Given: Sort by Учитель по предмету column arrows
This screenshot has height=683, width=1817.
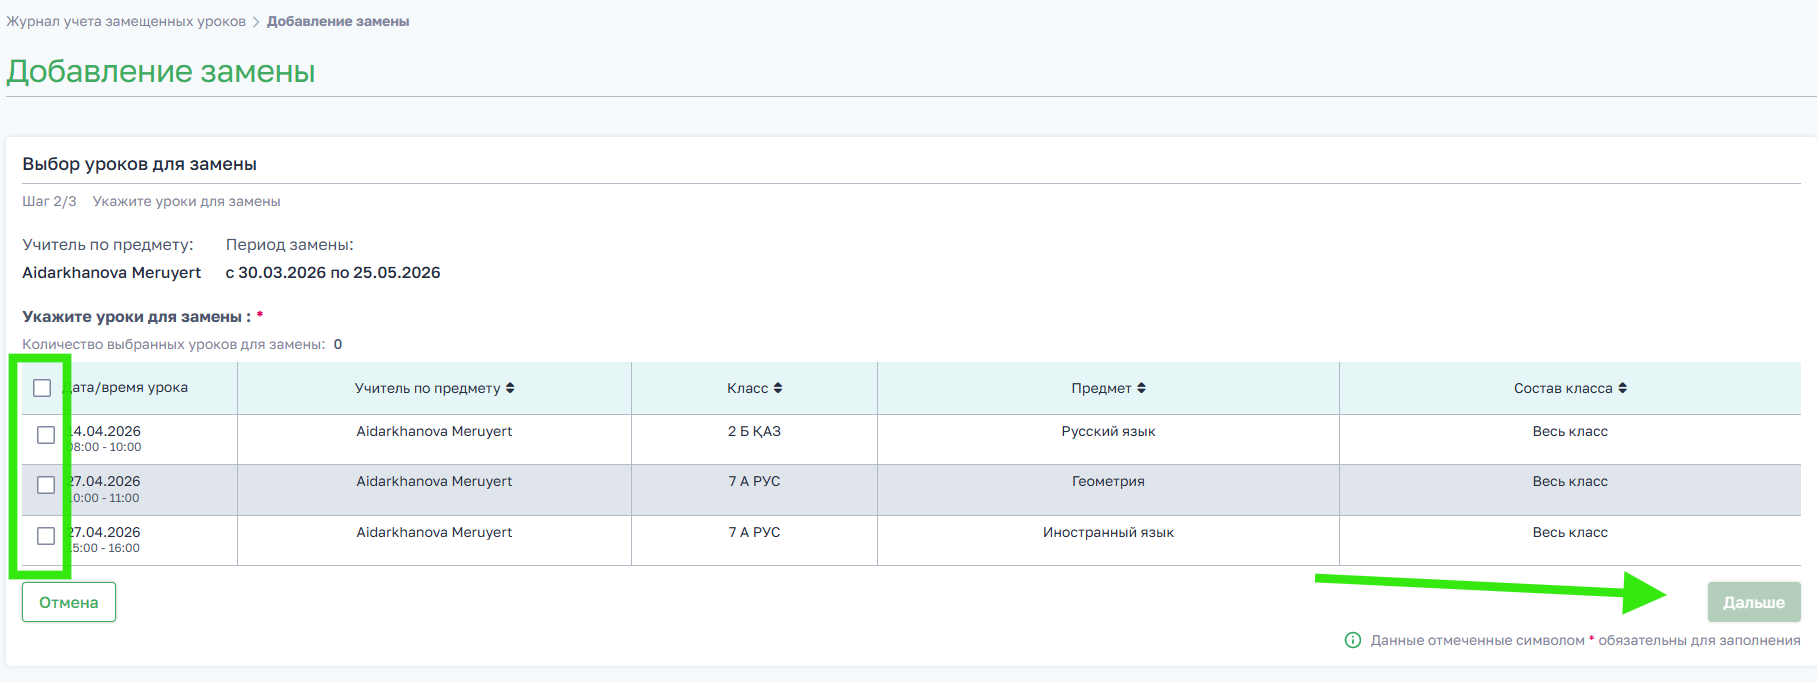Looking at the screenshot, I should click(x=510, y=388).
